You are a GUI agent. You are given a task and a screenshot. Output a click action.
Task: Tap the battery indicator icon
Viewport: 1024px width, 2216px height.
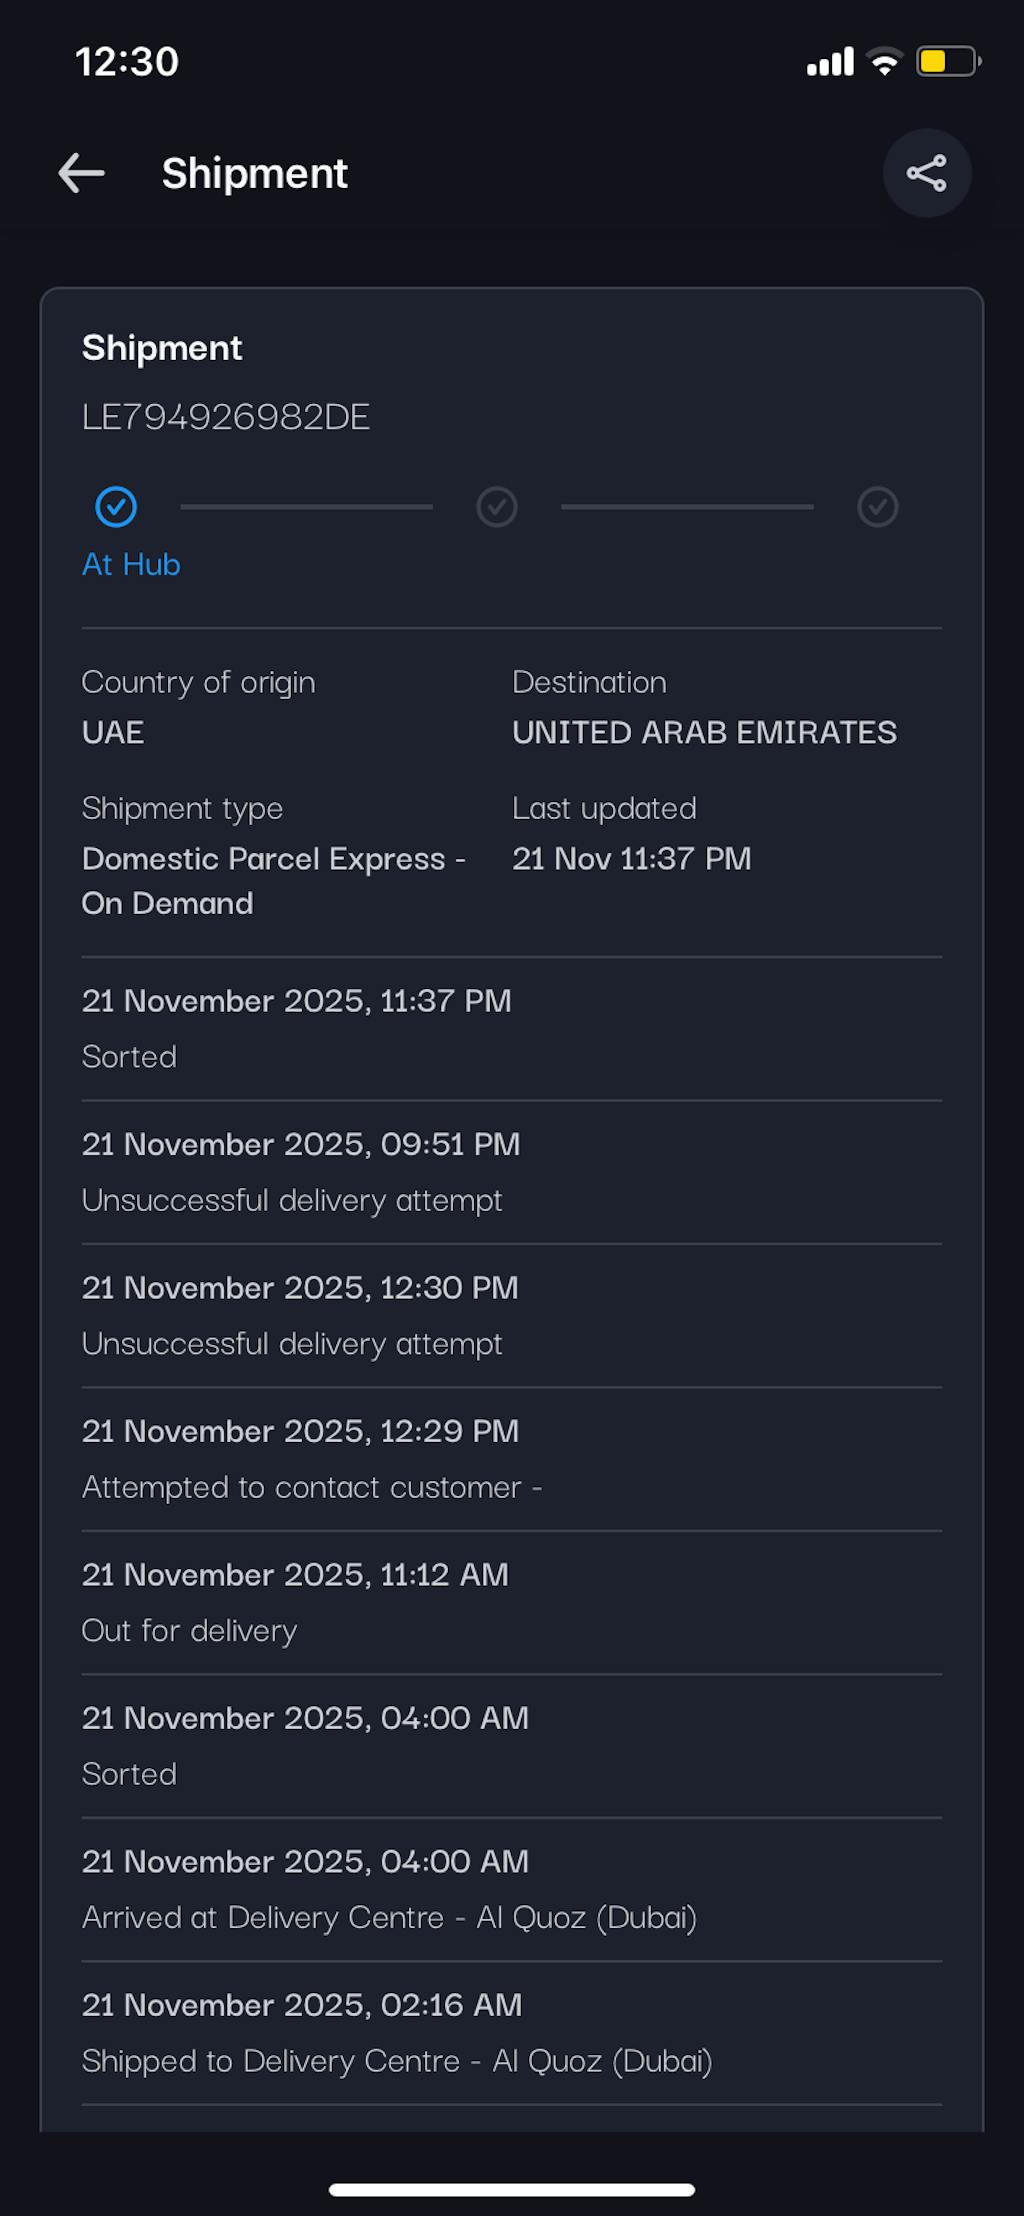[947, 62]
